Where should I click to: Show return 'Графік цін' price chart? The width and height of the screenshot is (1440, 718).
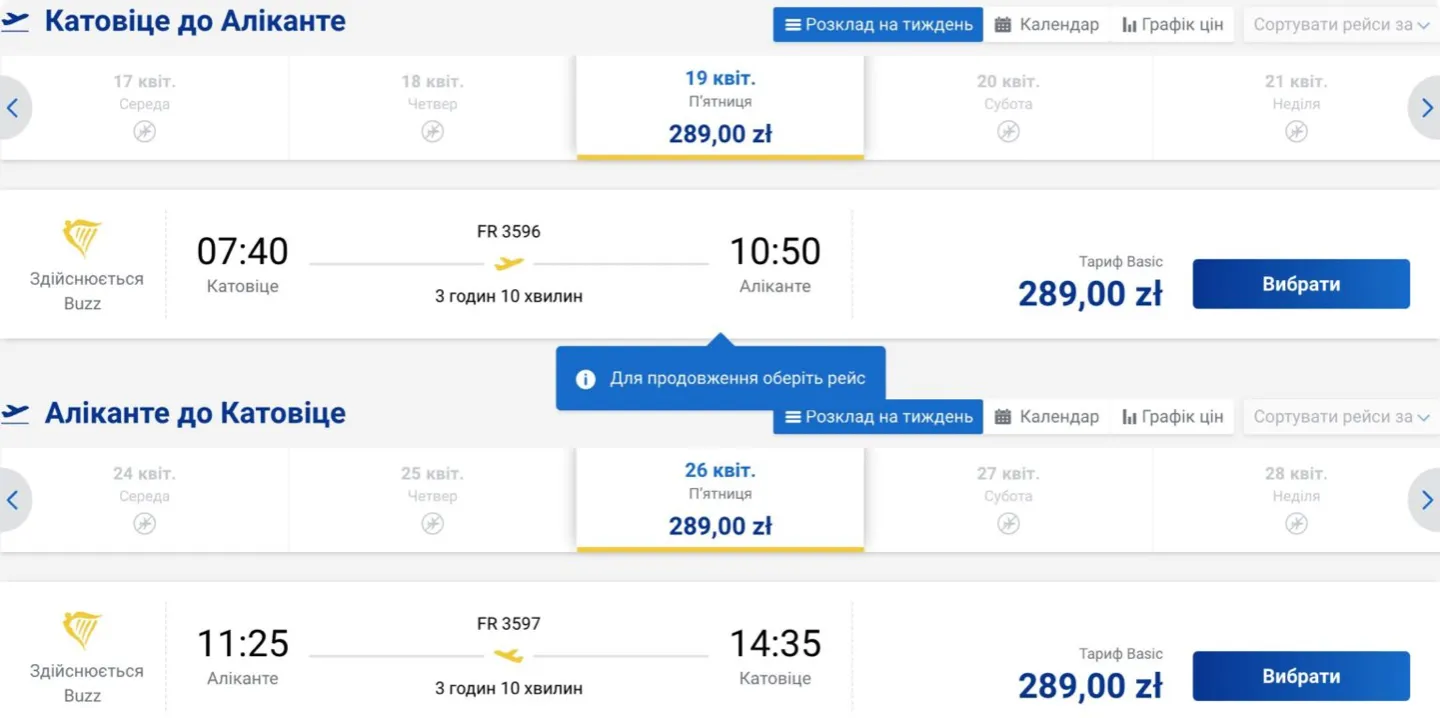point(1173,417)
